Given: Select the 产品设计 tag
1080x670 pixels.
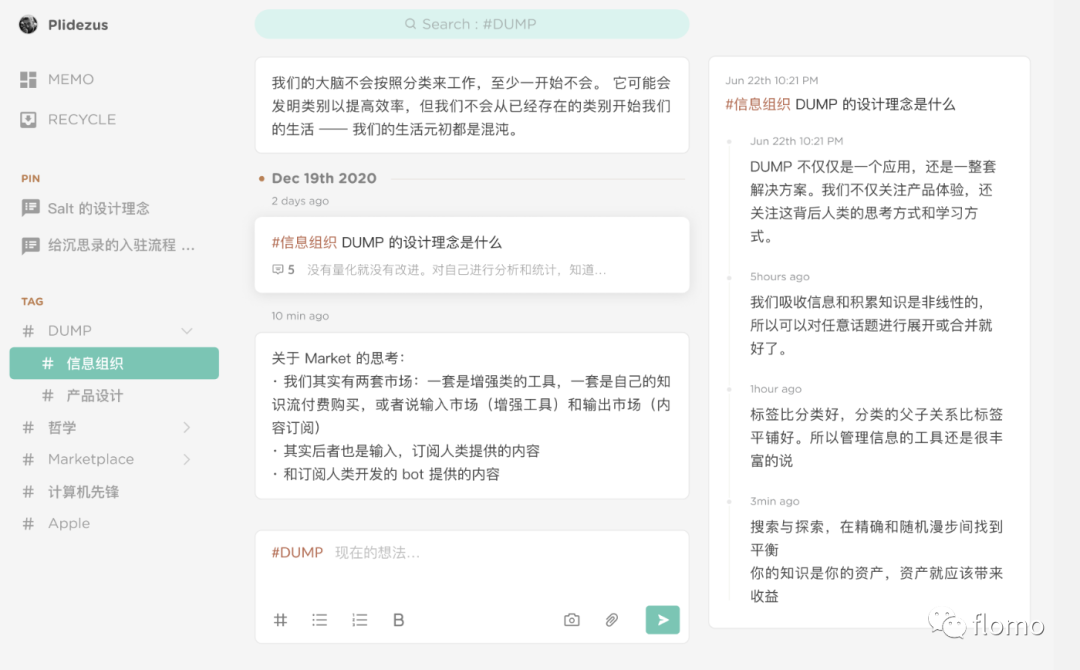Looking at the screenshot, I should [x=94, y=395].
